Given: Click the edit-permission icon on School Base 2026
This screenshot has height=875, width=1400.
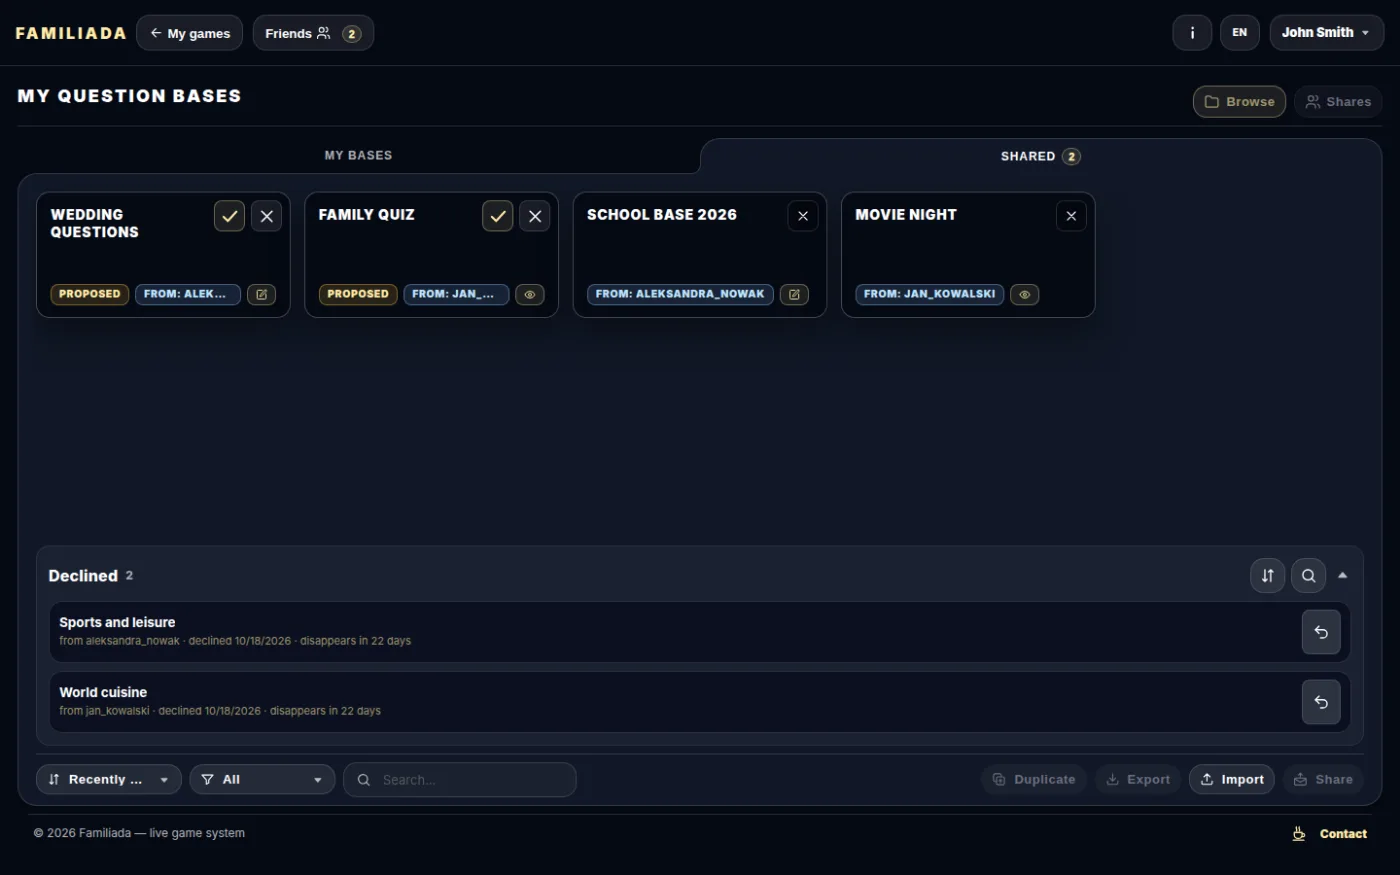Looking at the screenshot, I should pos(794,294).
